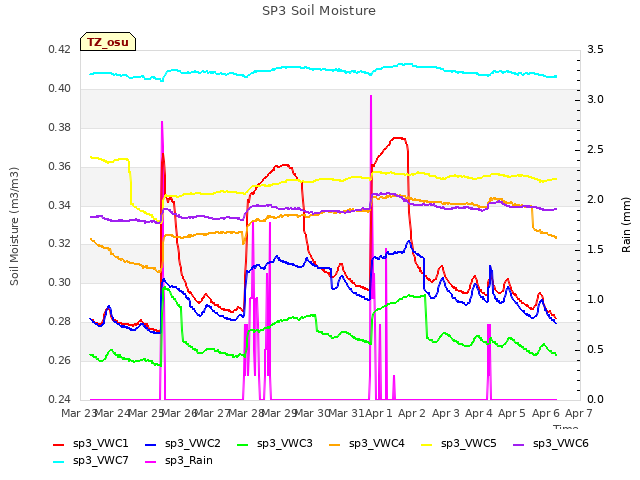
Task: Click the sp3_VWC5 legend label
Action: 469,443
